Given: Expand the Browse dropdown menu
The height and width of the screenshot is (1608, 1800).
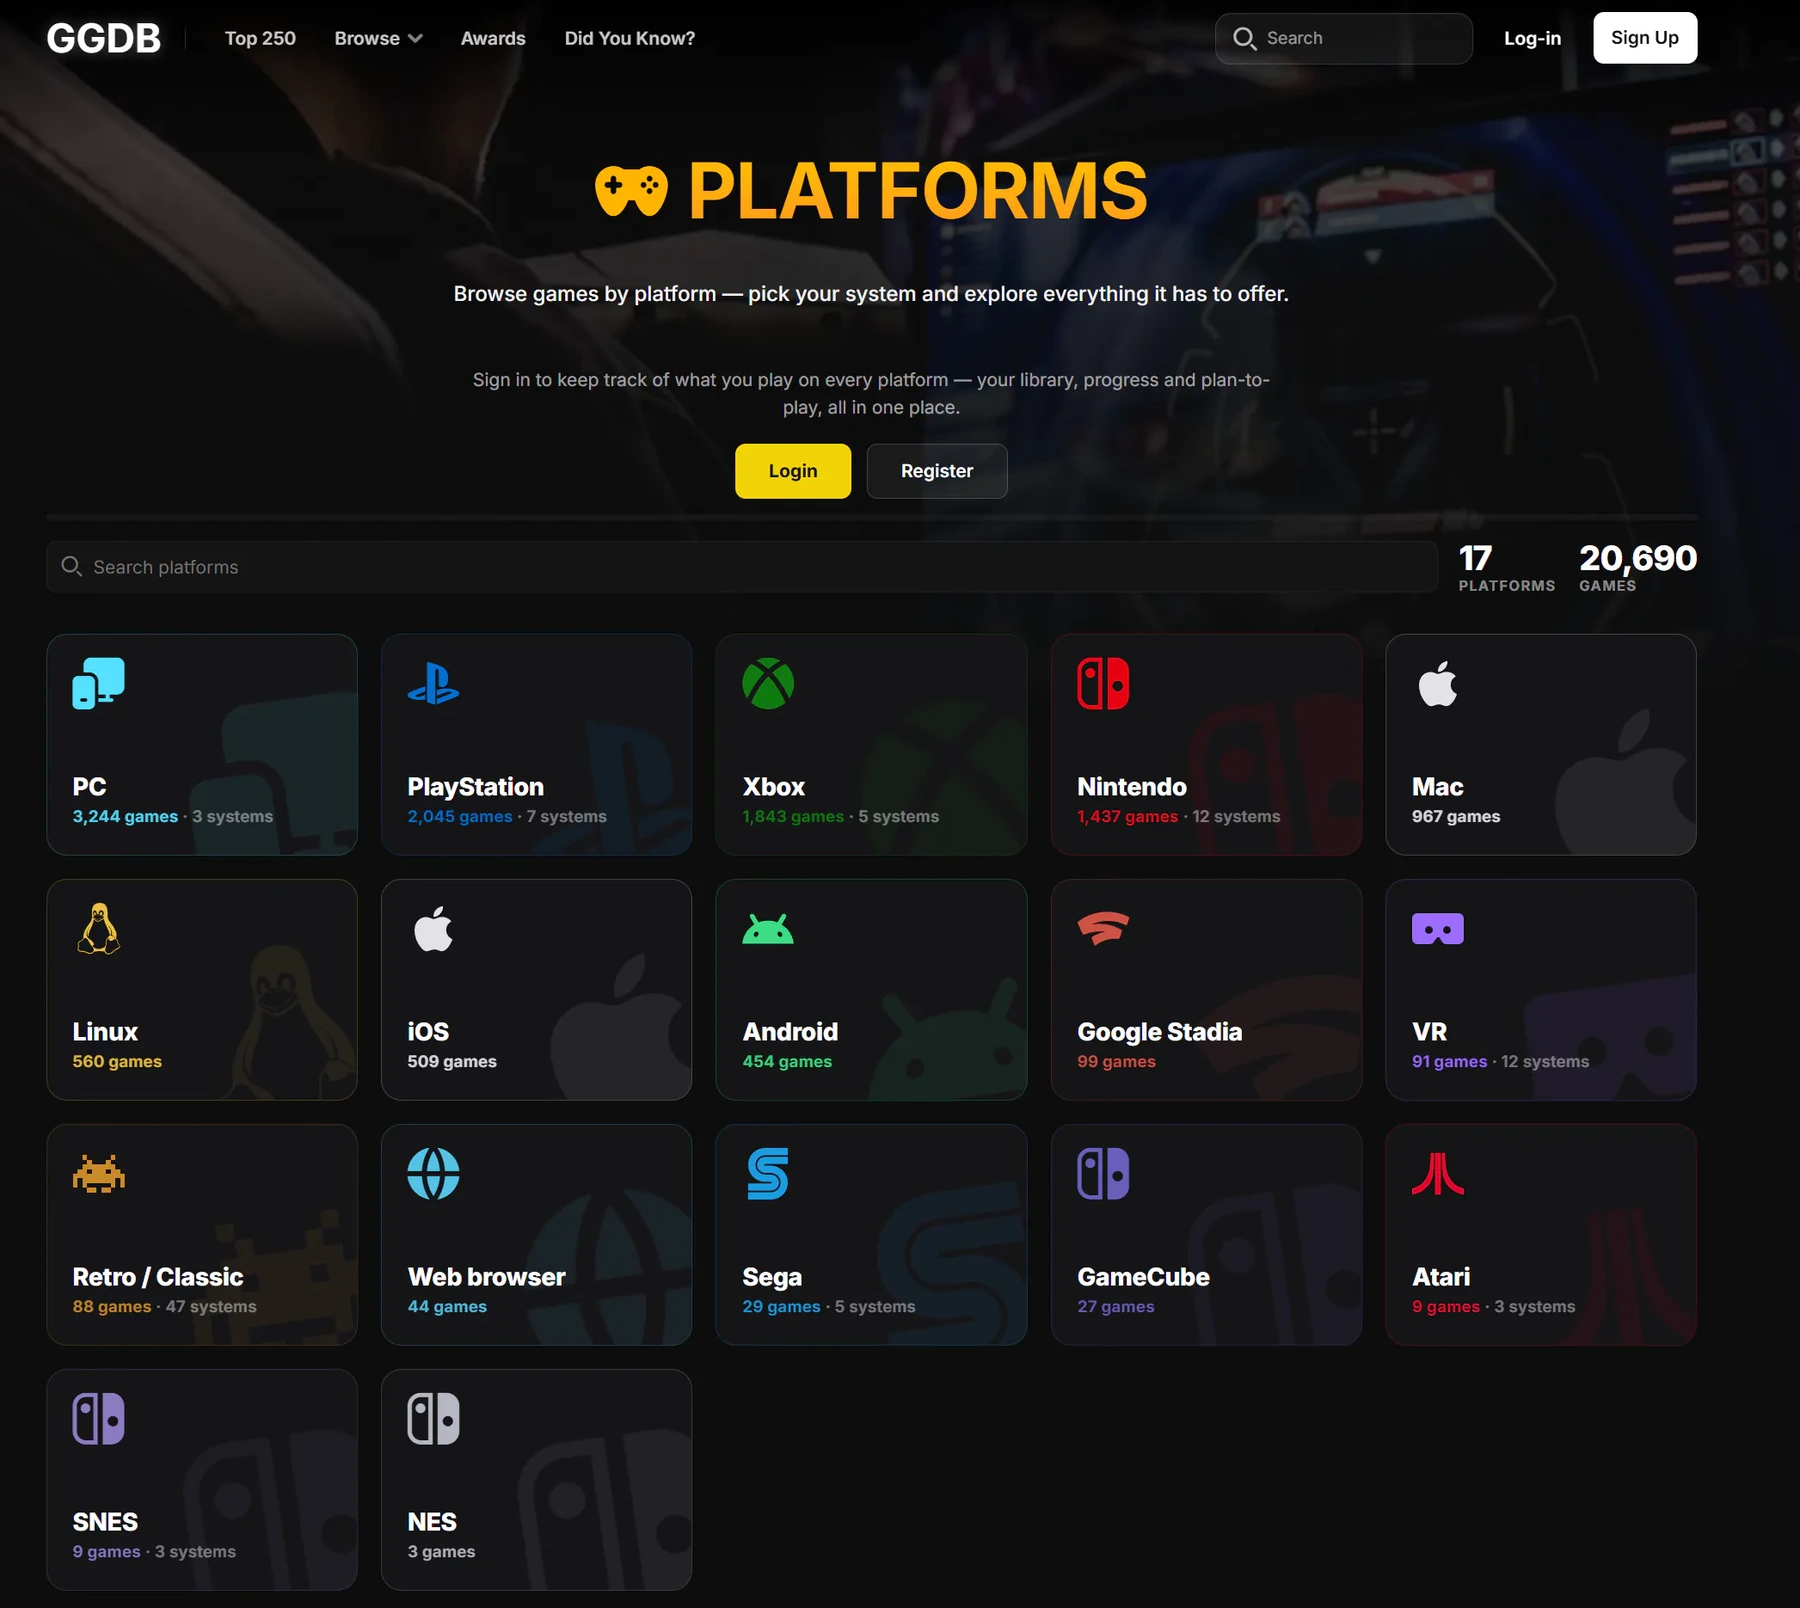Looking at the screenshot, I should point(378,38).
